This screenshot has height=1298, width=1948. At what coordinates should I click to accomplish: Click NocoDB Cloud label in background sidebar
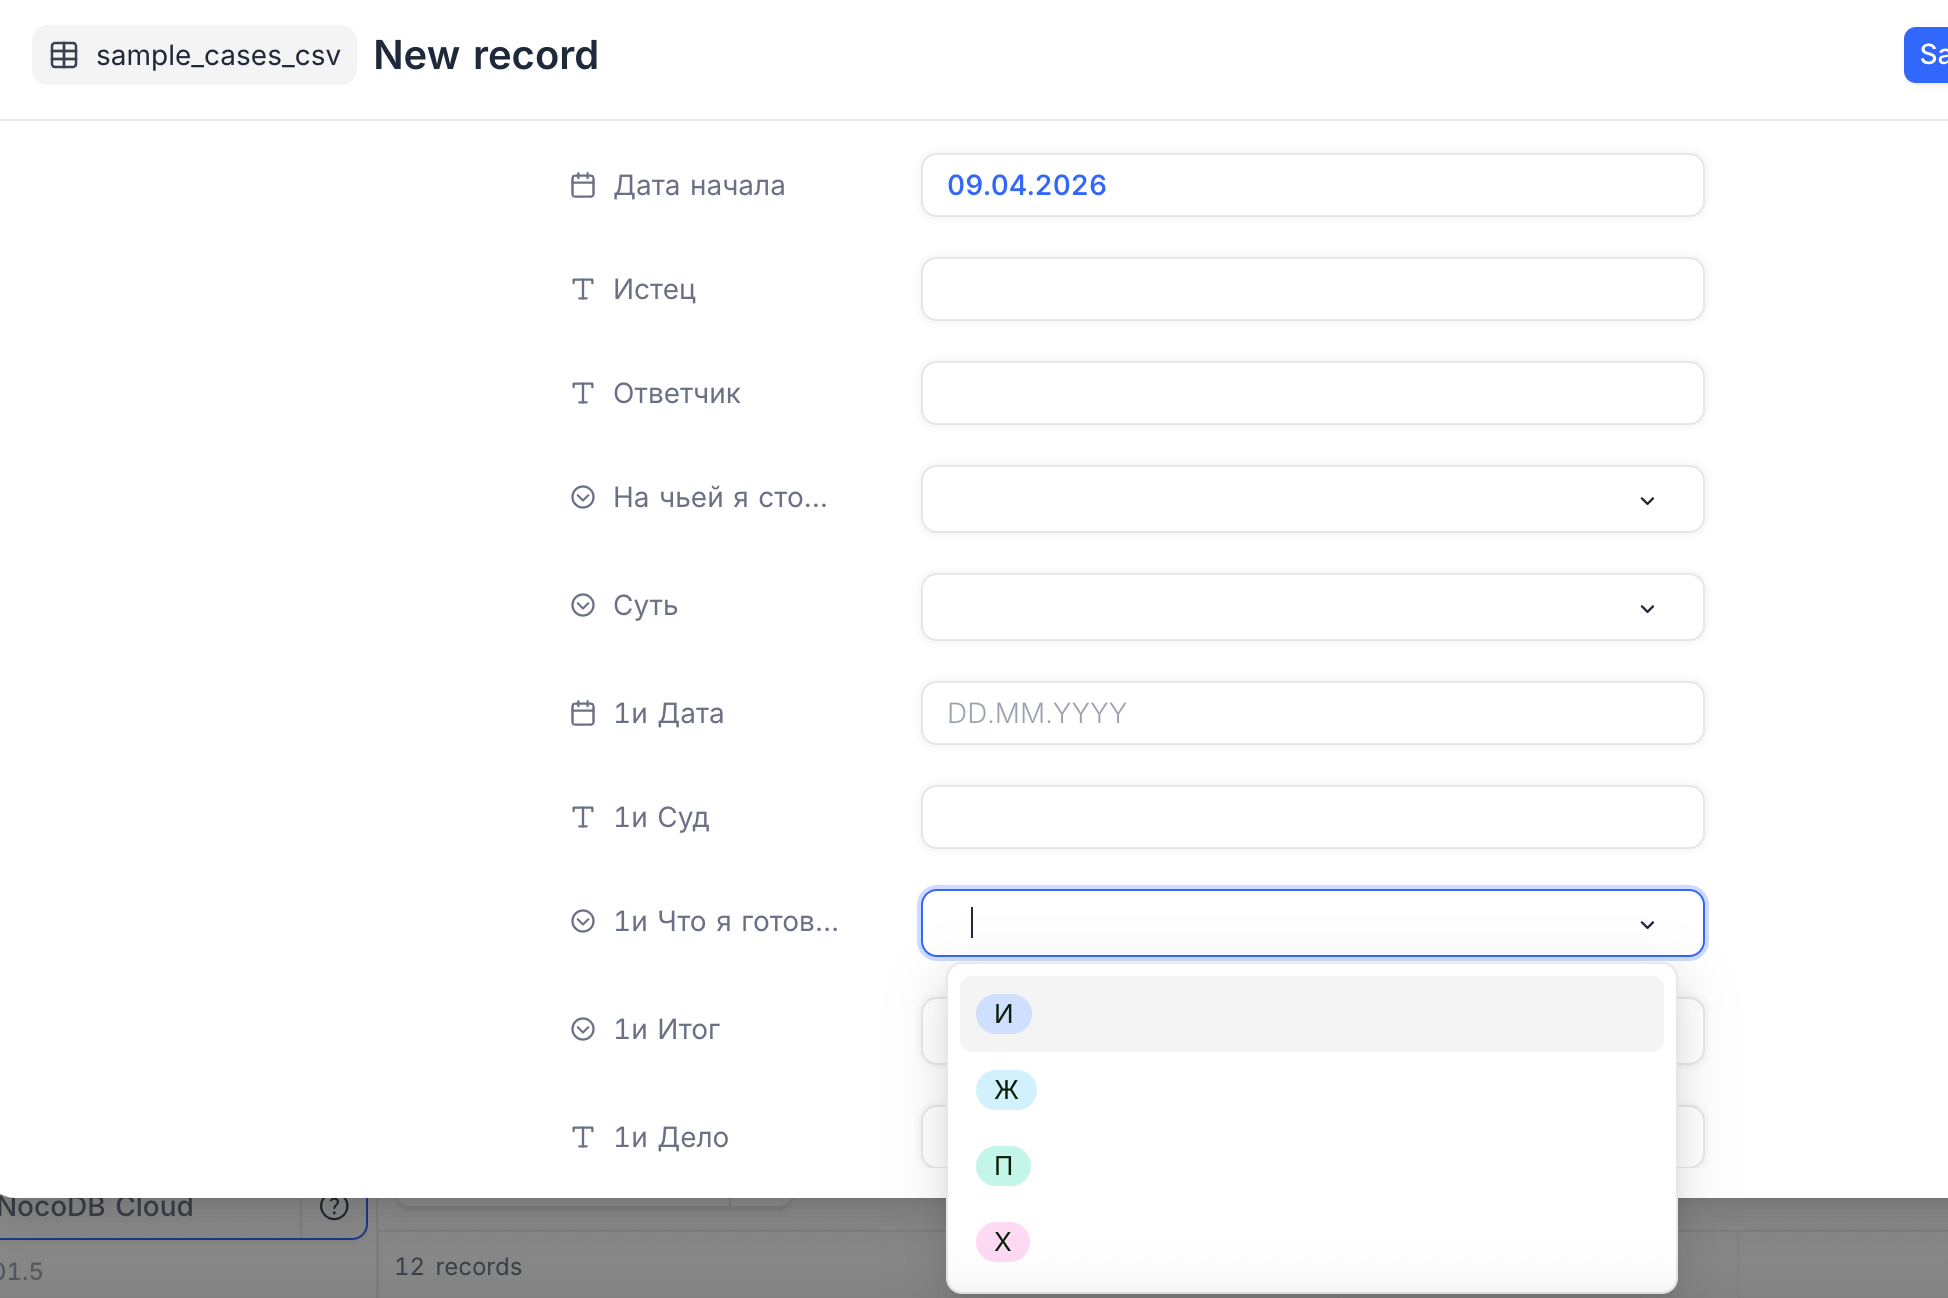click(96, 1206)
